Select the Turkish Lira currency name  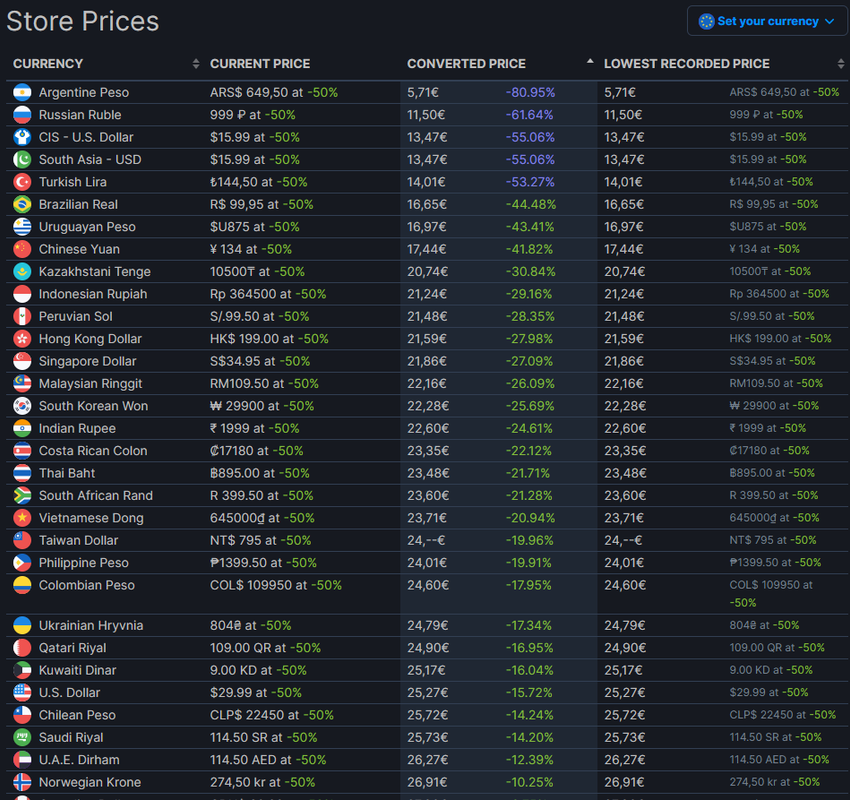click(x=73, y=182)
